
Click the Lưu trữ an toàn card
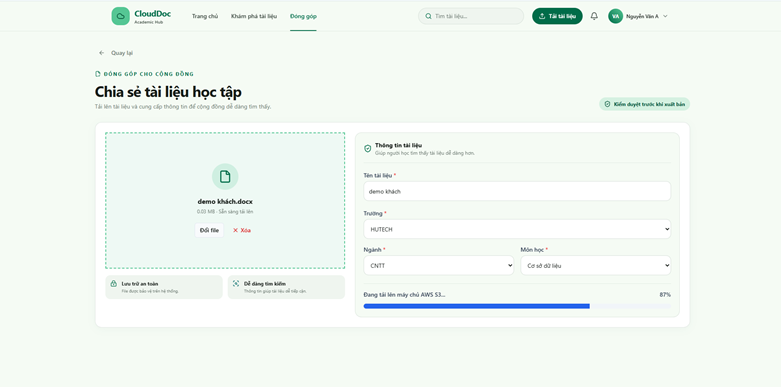(164, 287)
